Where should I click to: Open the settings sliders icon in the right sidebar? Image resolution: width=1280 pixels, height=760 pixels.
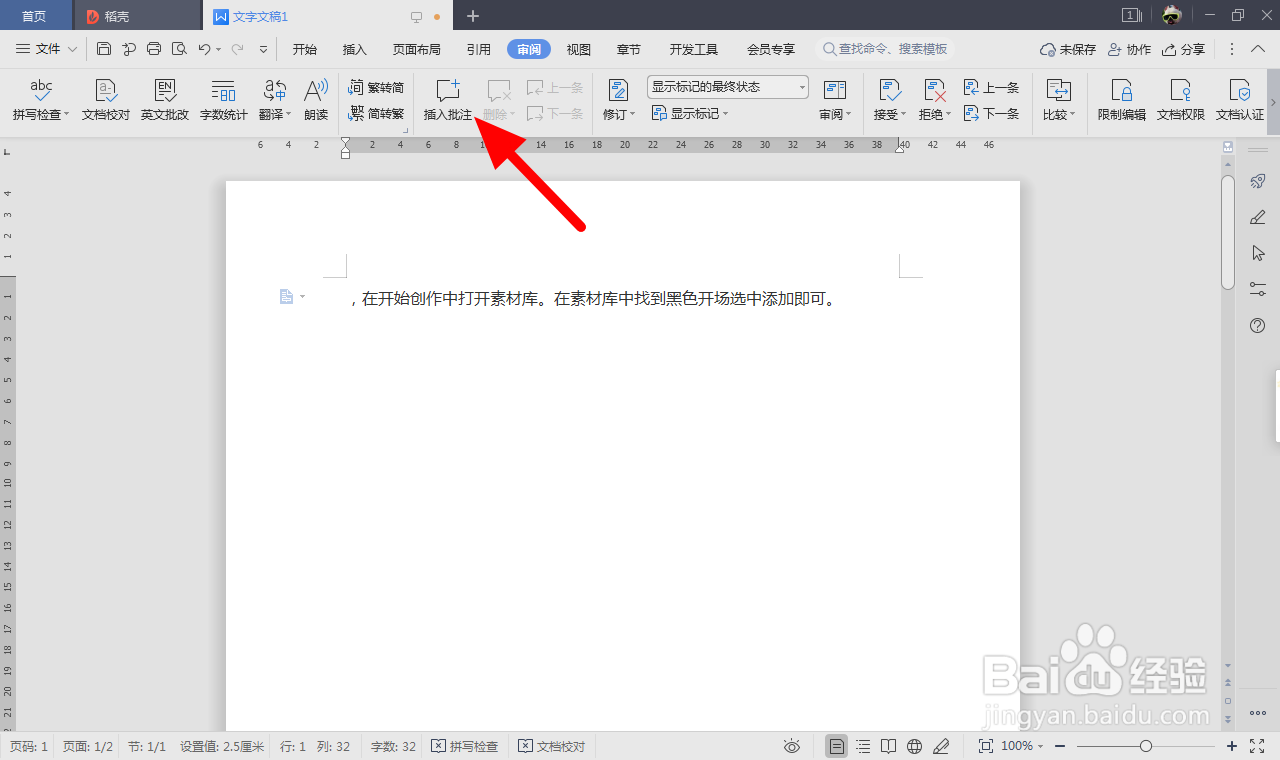tap(1258, 289)
